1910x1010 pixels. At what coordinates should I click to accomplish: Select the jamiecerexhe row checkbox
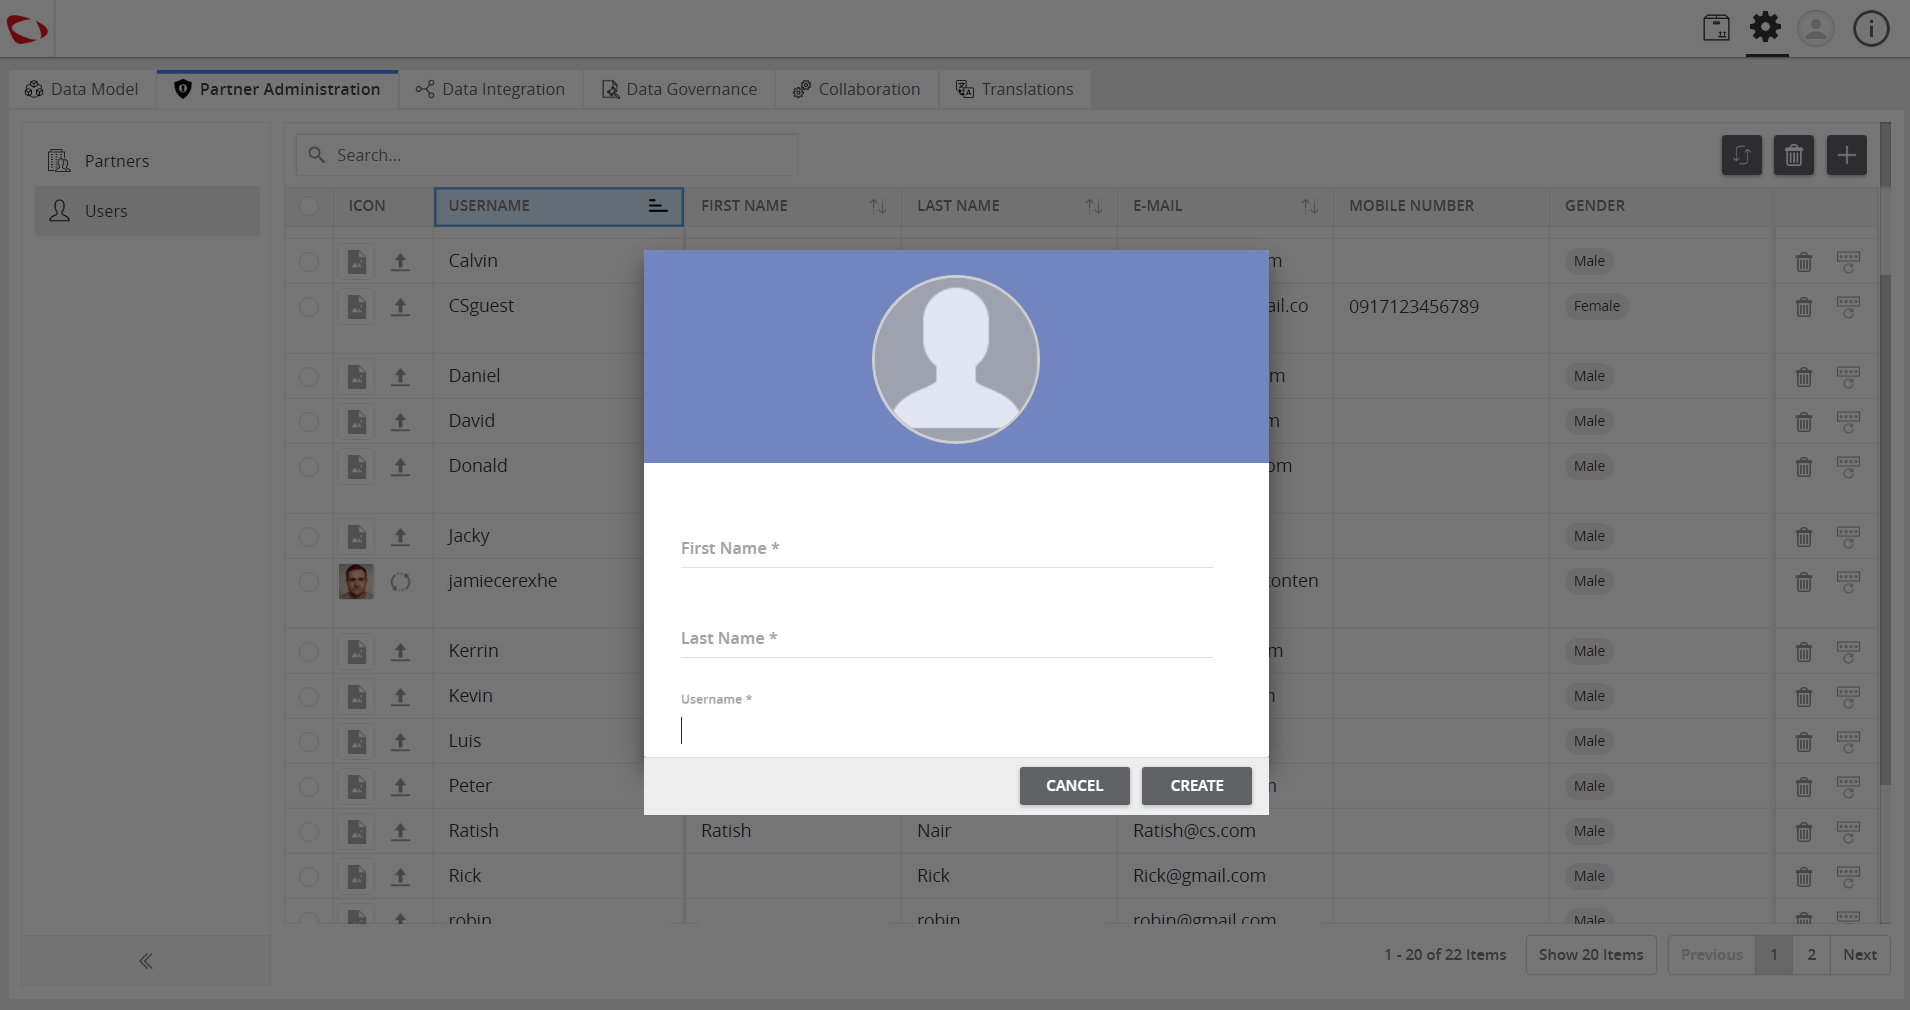pos(309,582)
